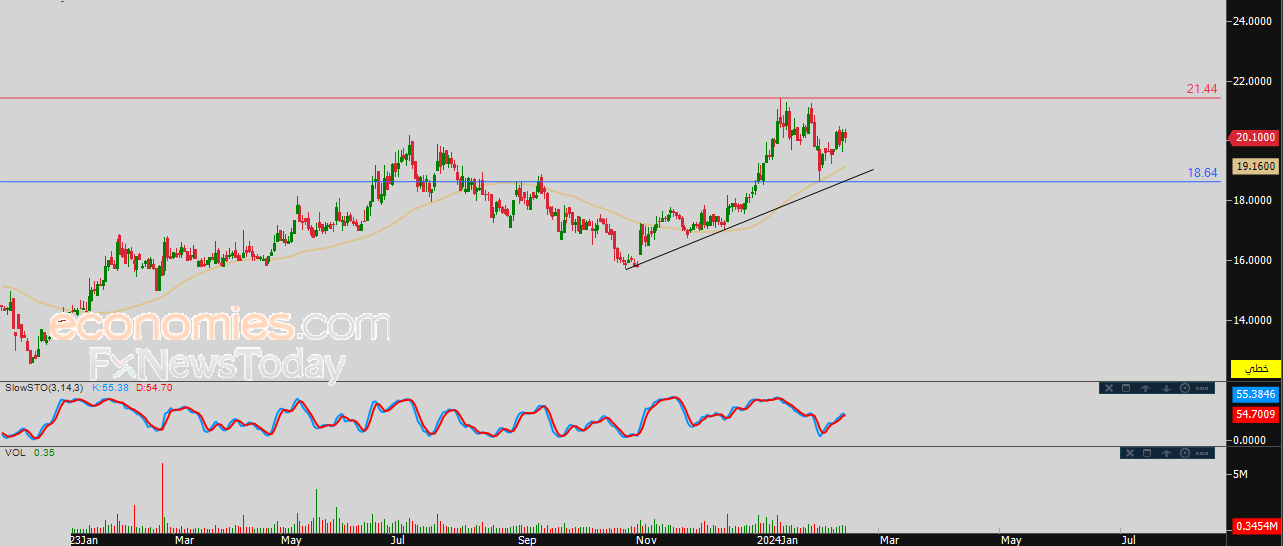Select the 19.1600 moving average tag
Screen dimensions: 1283x546
1256,167
